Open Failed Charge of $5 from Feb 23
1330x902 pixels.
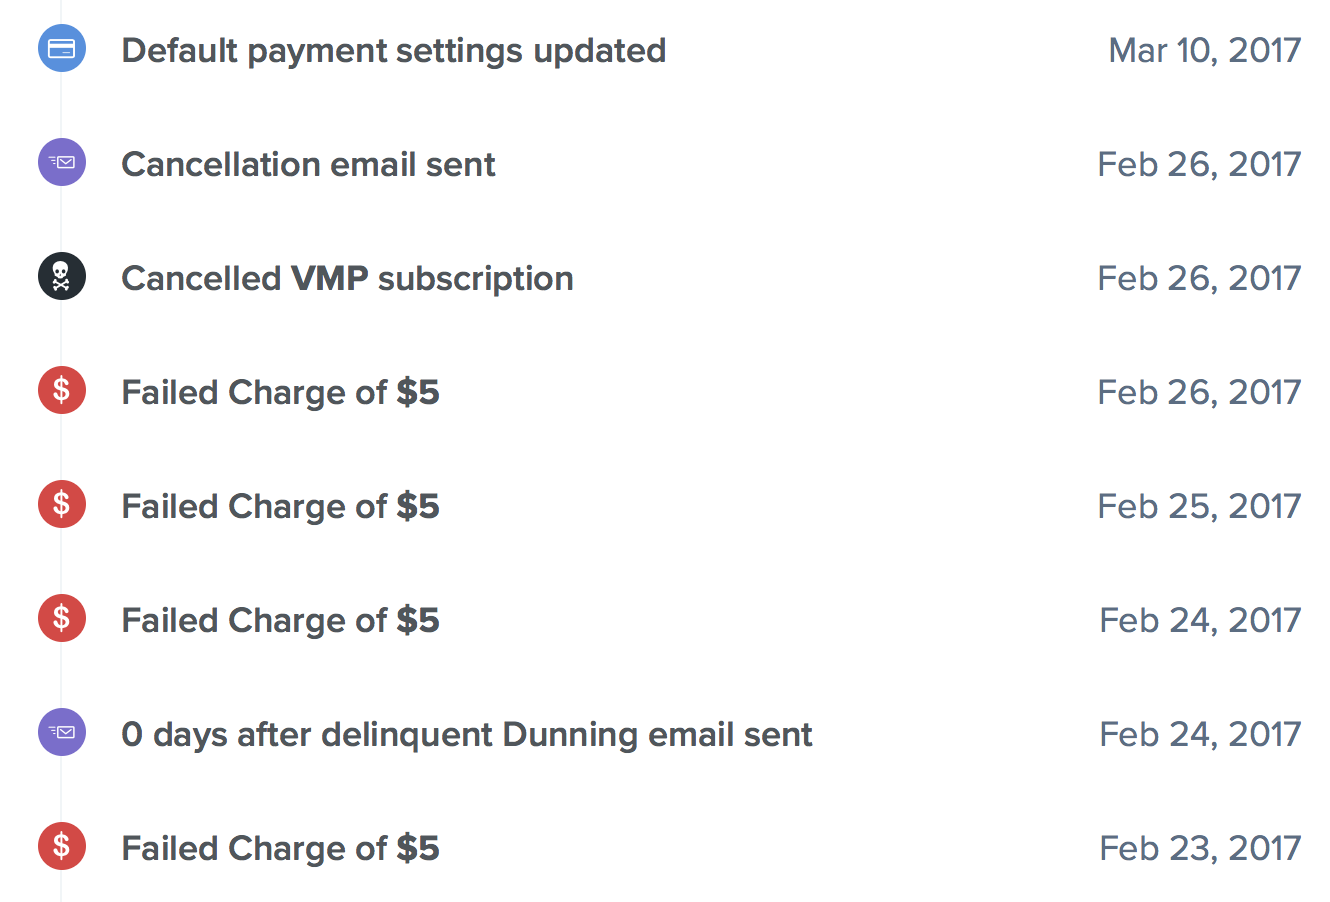coord(280,848)
